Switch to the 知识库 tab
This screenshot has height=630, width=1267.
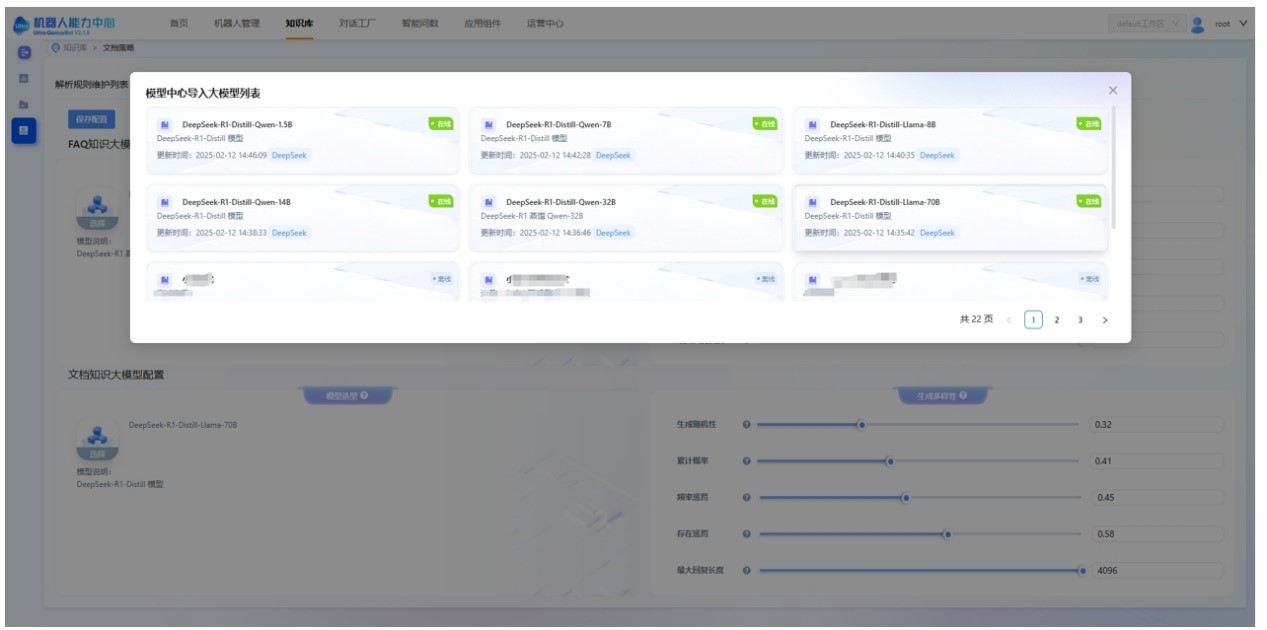(299, 24)
